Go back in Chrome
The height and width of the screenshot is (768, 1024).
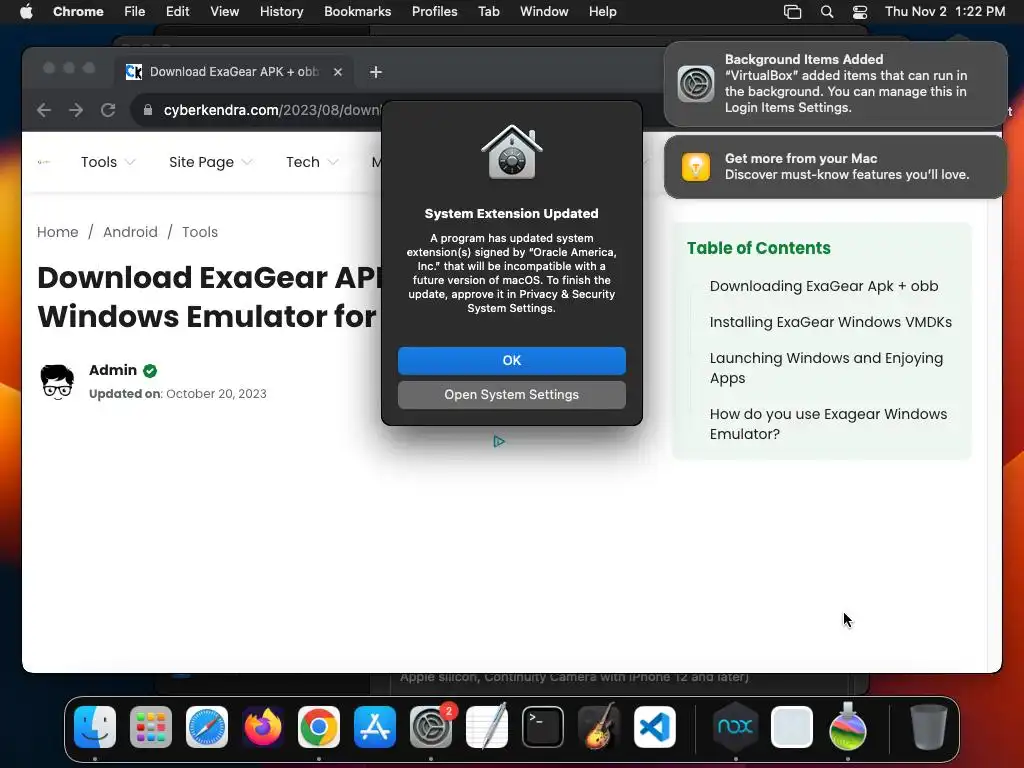click(x=44, y=110)
